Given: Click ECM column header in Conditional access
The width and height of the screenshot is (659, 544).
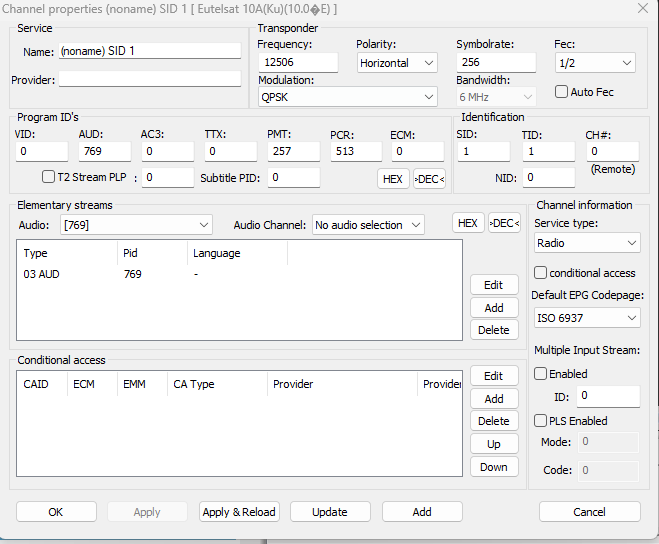Looking at the screenshot, I should (92, 384).
